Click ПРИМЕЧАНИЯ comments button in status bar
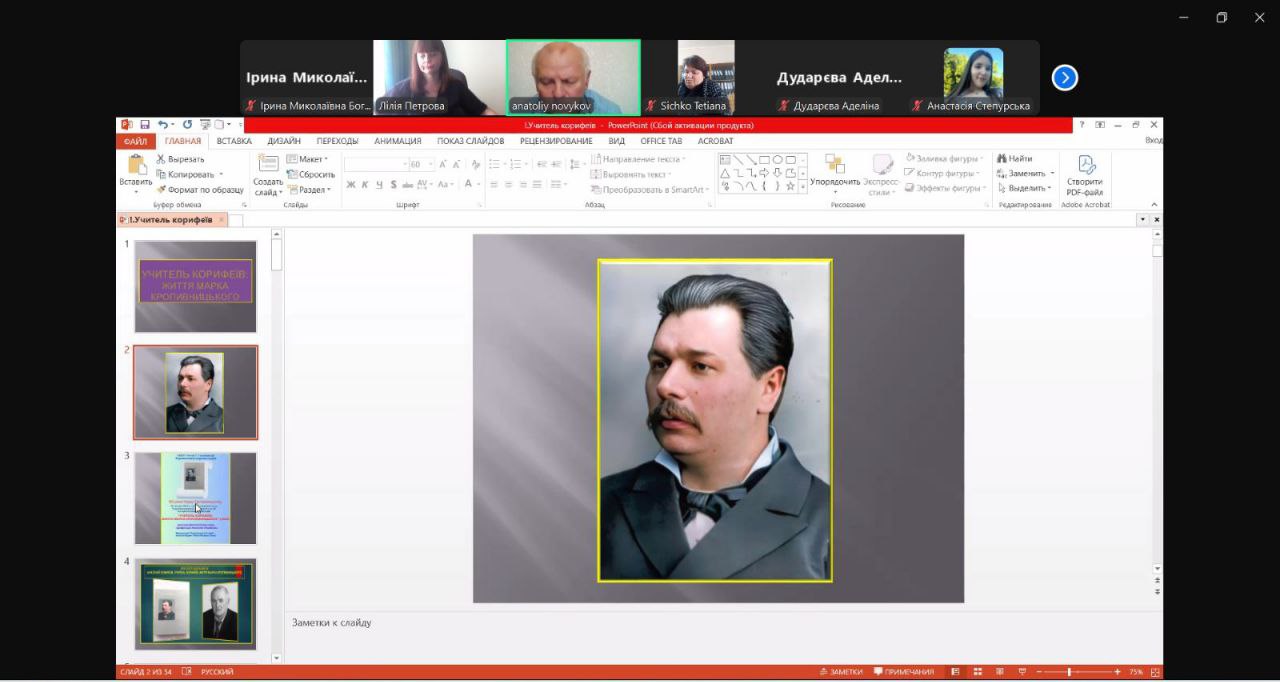The width and height of the screenshot is (1280, 682). [904, 672]
